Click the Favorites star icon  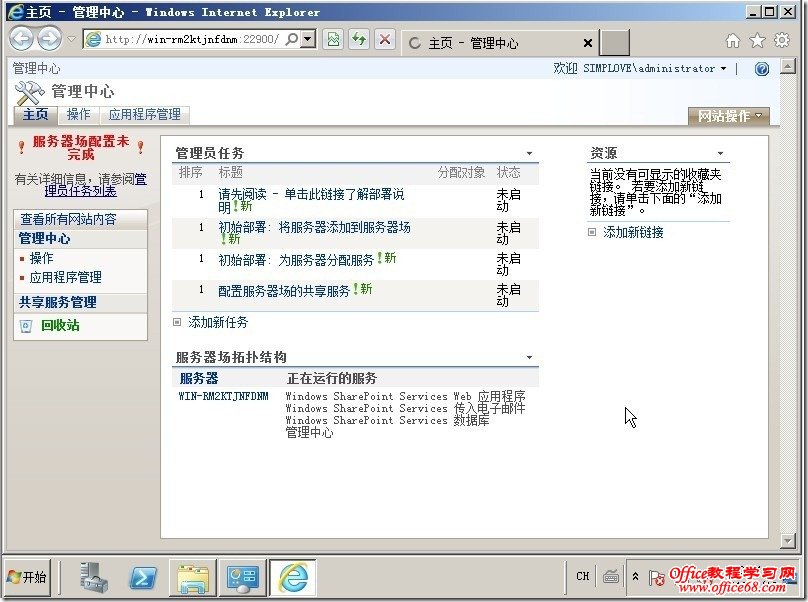coord(759,38)
